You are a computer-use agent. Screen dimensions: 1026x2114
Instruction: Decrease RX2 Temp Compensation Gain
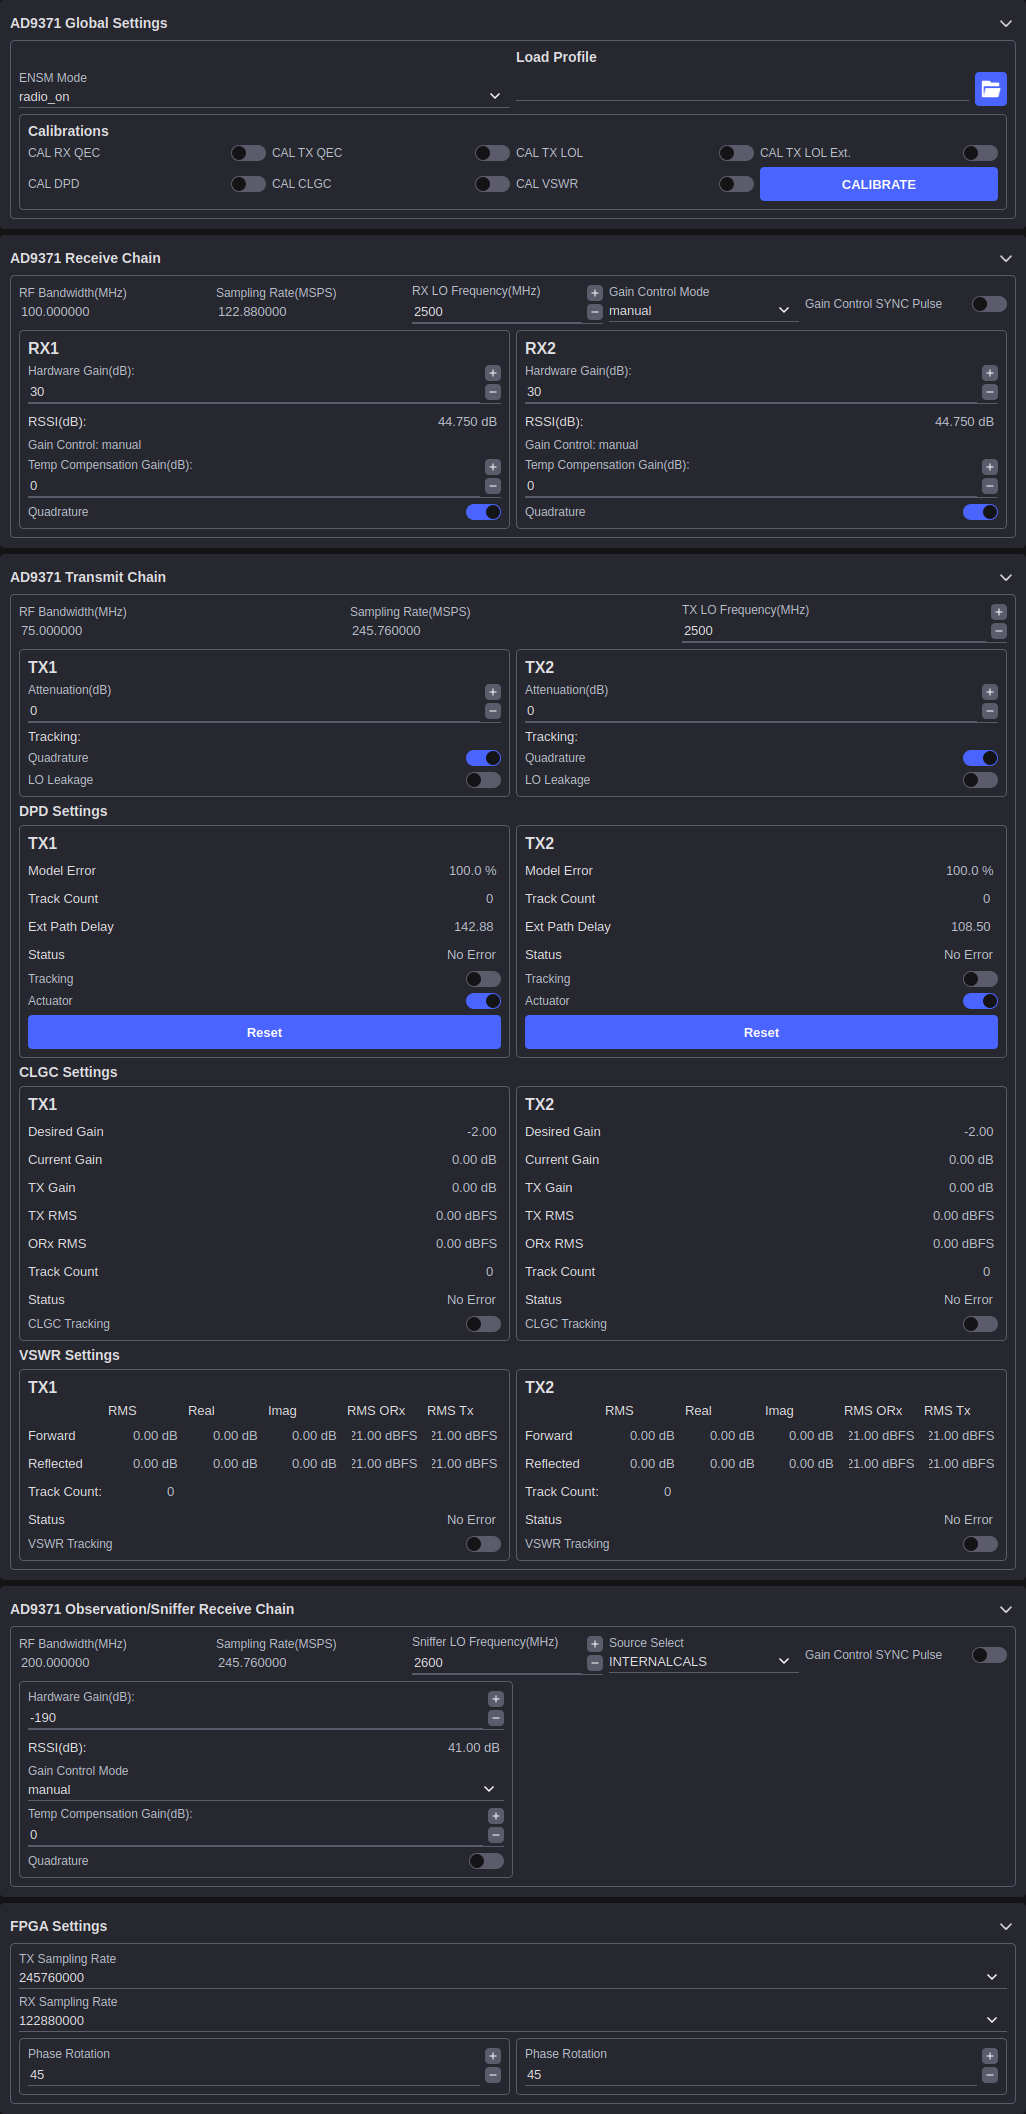pyautogui.click(x=989, y=486)
